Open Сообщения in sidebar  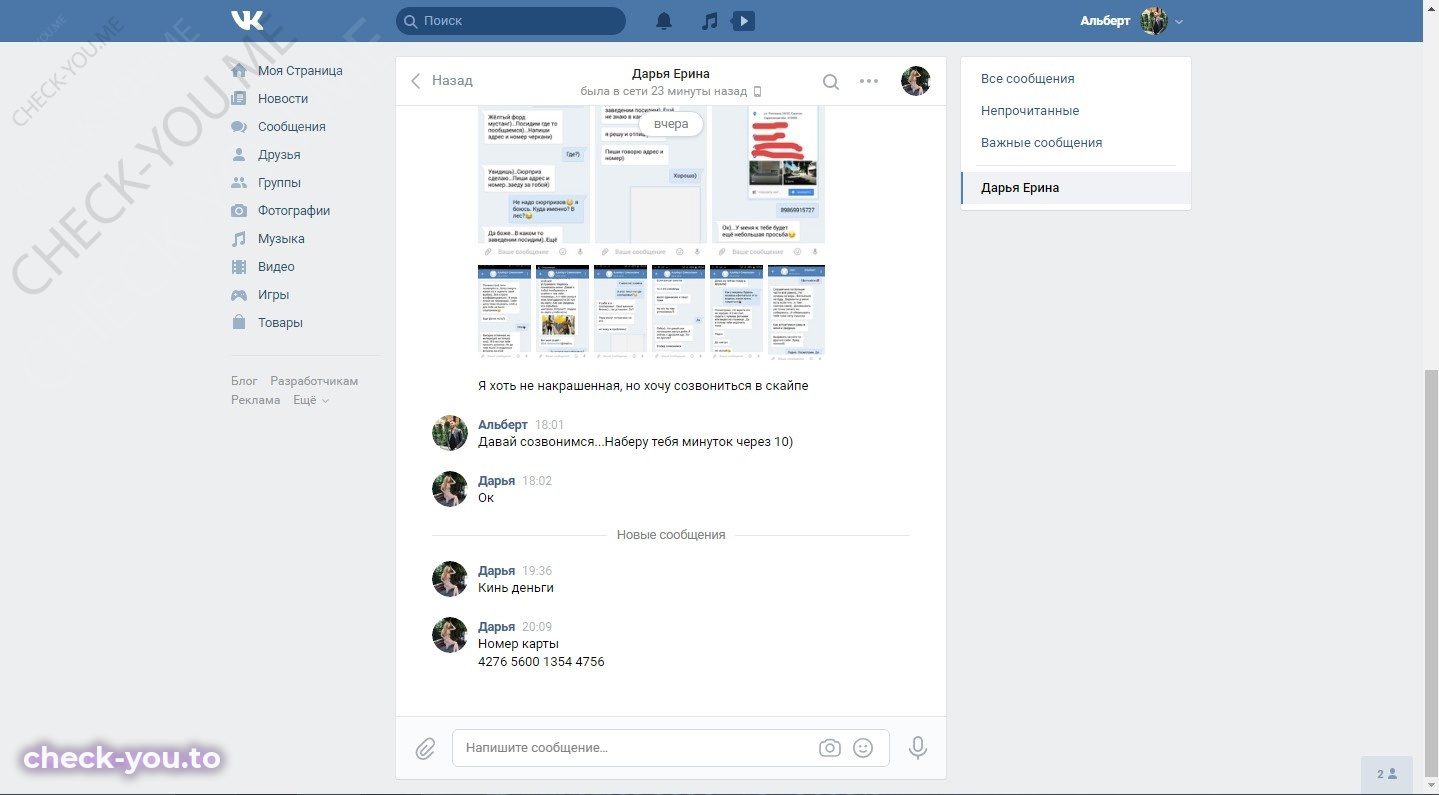[x=292, y=127]
